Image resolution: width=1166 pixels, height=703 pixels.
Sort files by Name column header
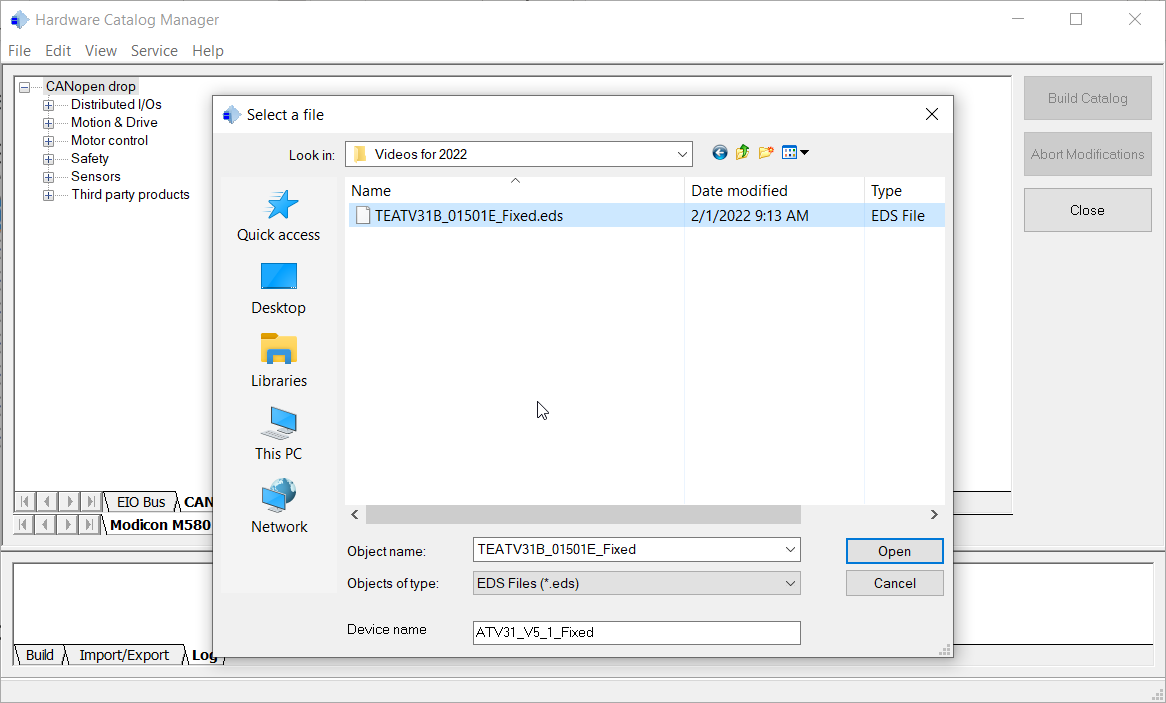pyautogui.click(x=515, y=190)
